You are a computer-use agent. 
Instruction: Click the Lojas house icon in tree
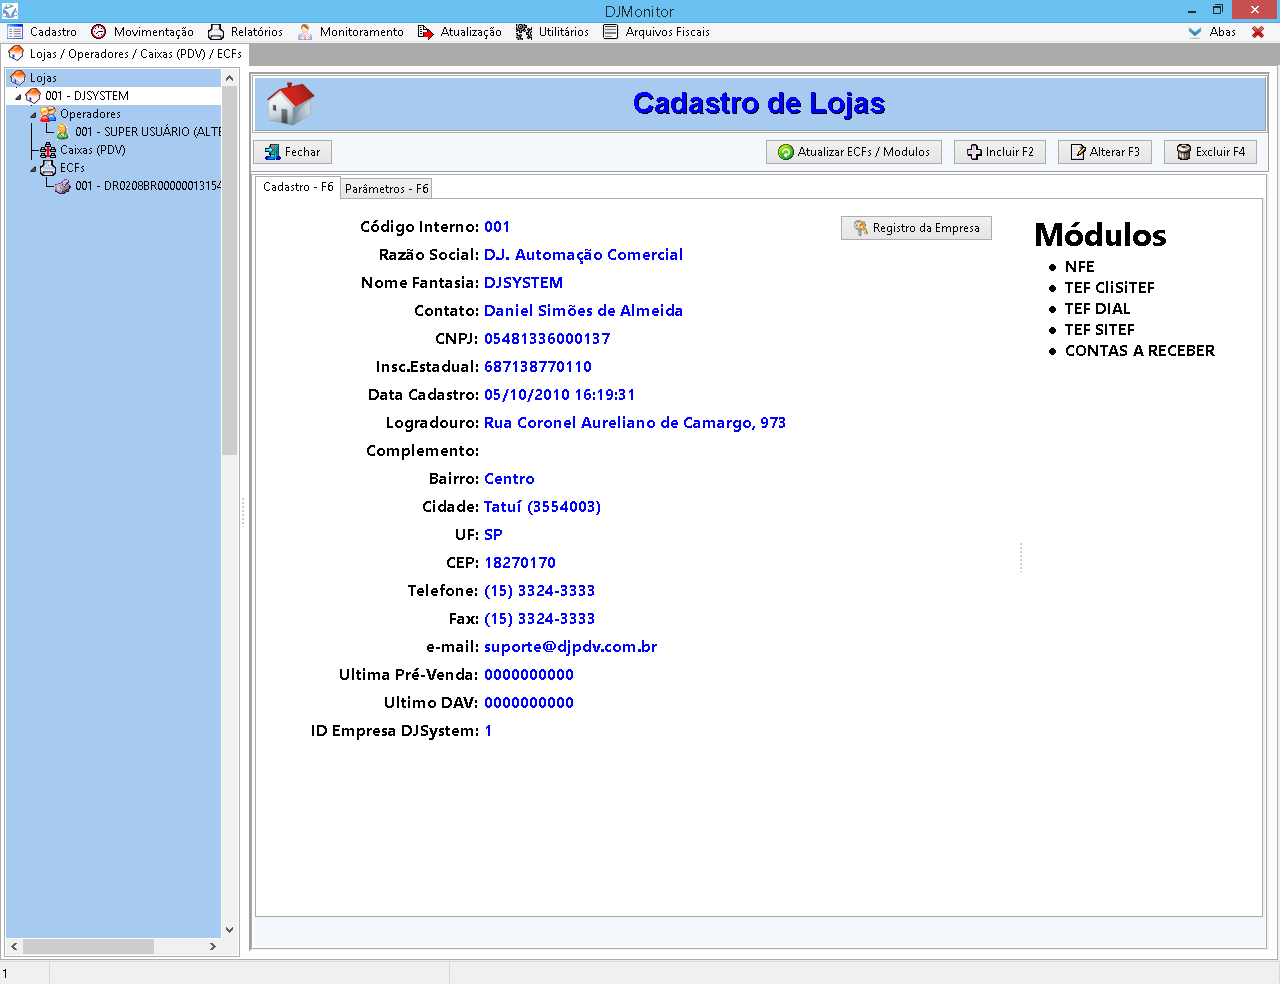(x=18, y=78)
